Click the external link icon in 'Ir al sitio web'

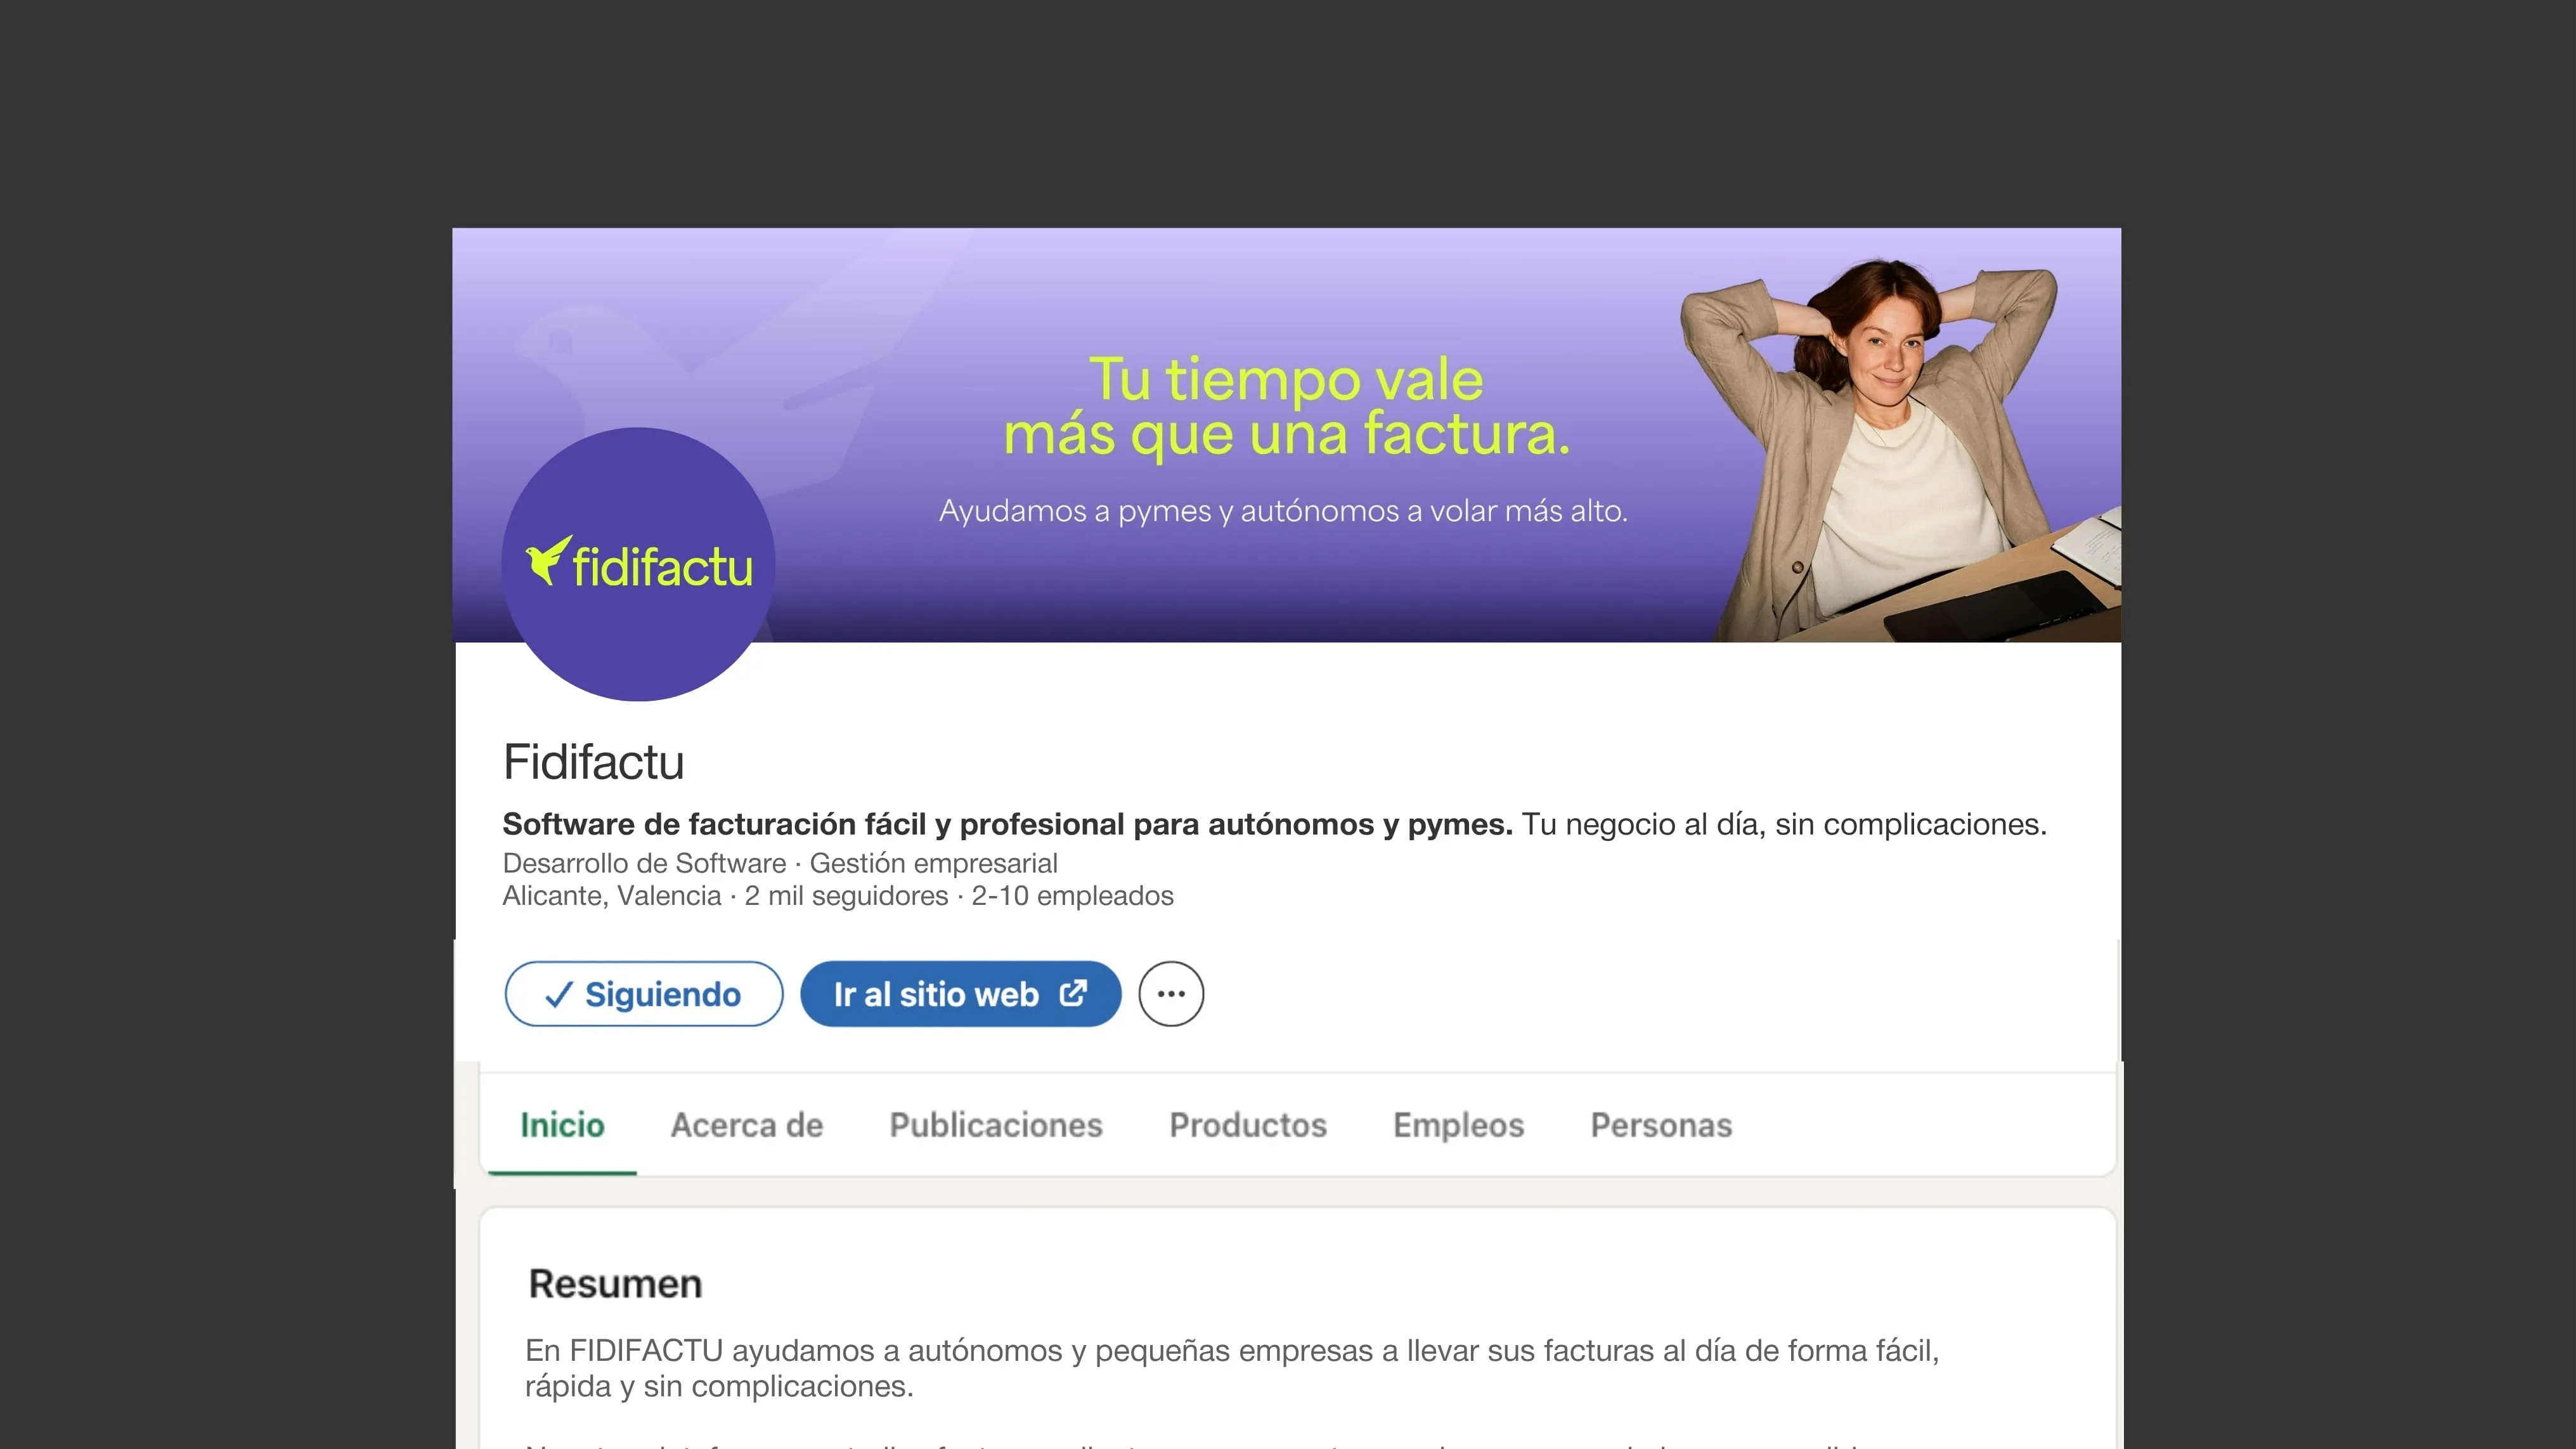(x=1073, y=993)
